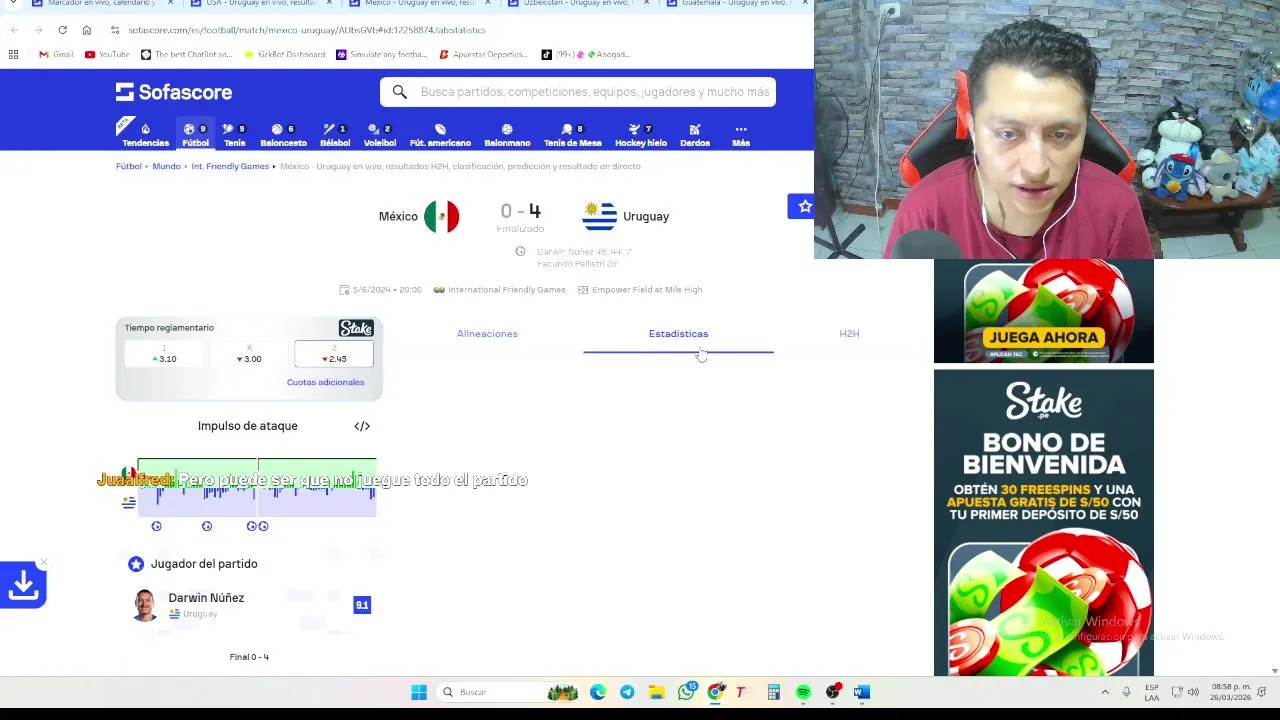
Task: Open Int. Friendly Games breadcrumb
Action: [x=230, y=166]
